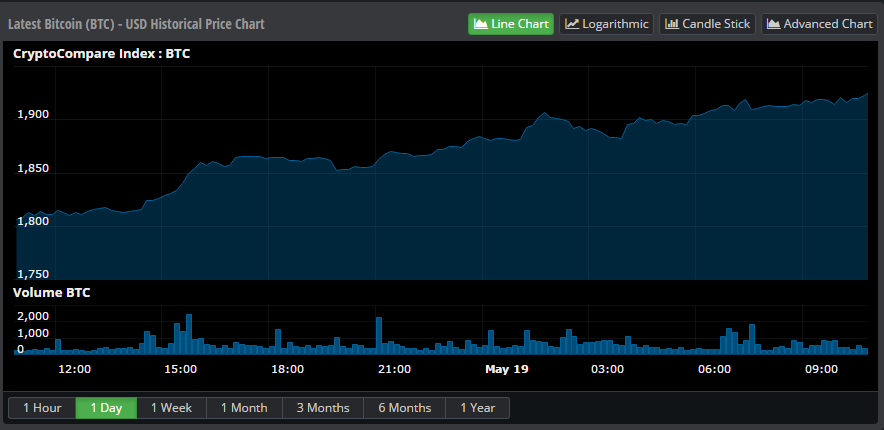Open the Advanced Chart view
This screenshot has height=430, width=884.
coord(819,24)
